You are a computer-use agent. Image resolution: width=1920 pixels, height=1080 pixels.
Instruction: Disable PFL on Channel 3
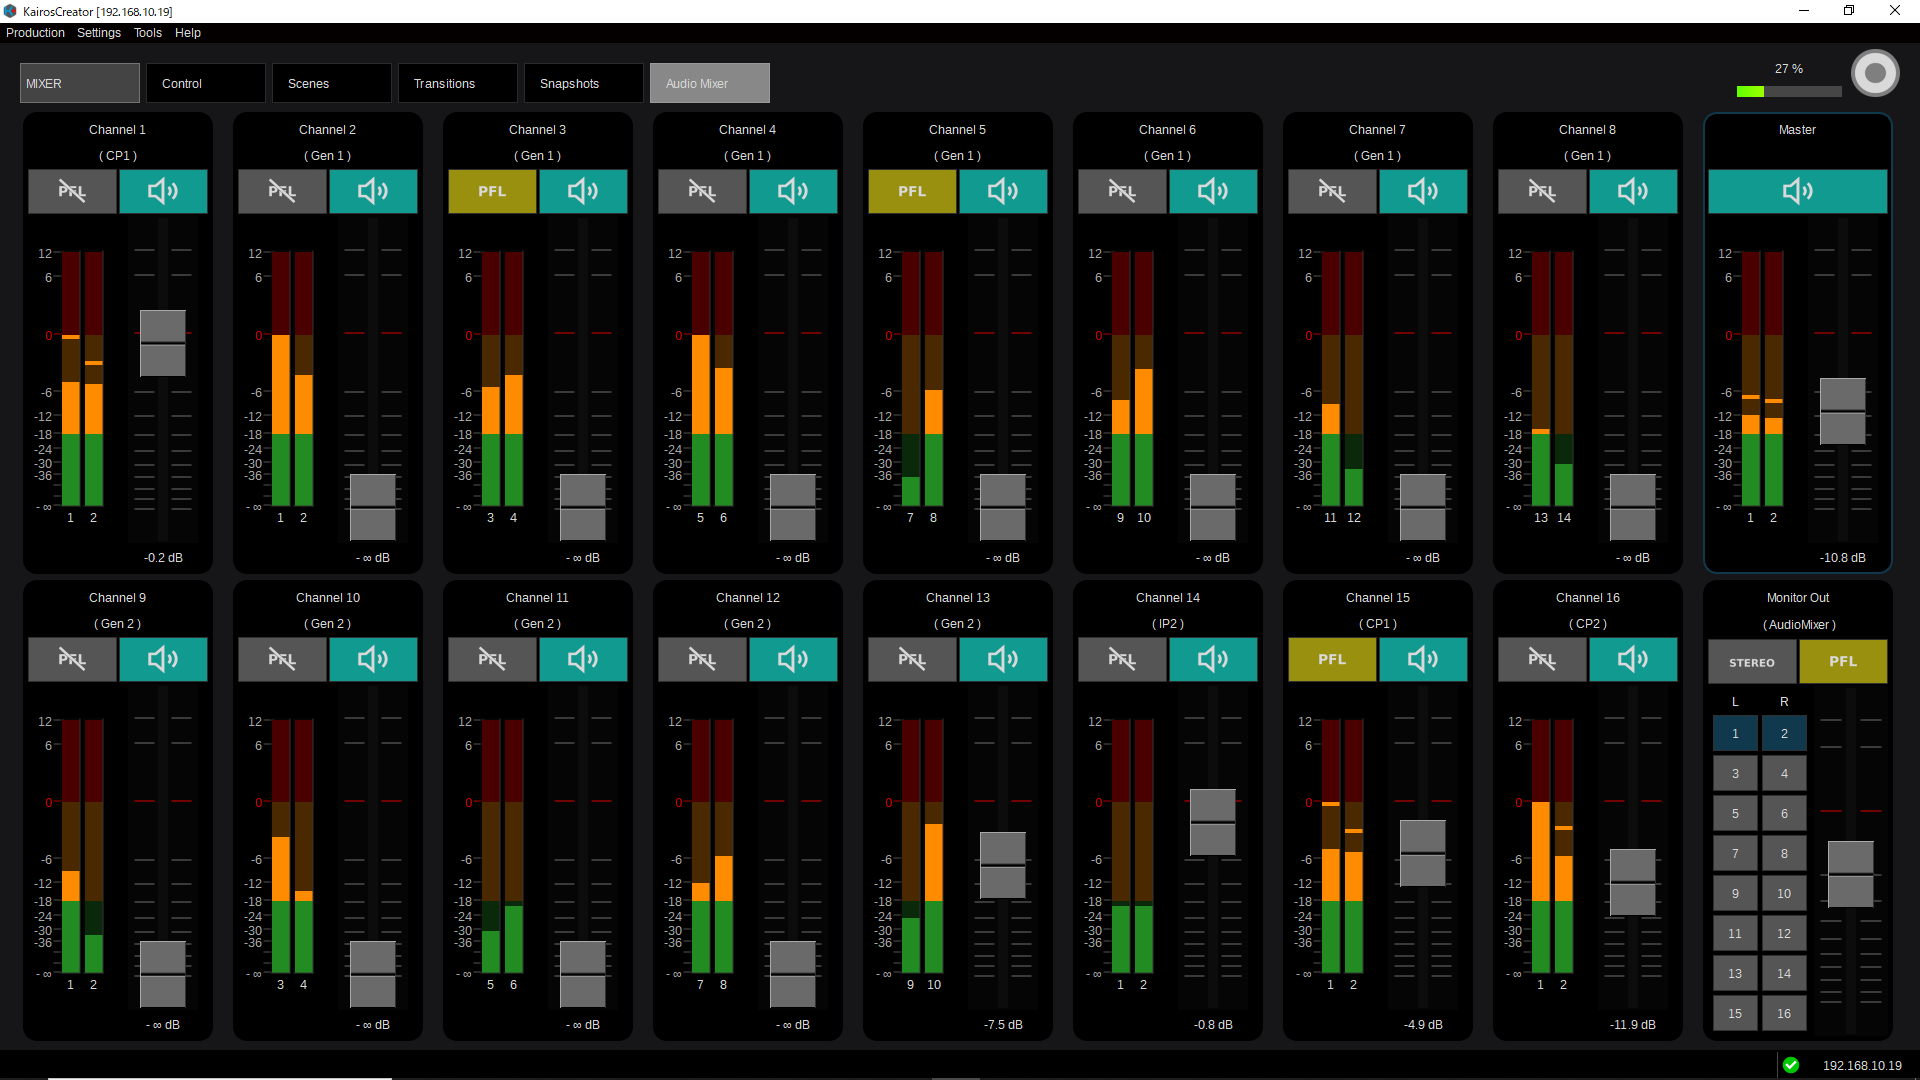(x=492, y=191)
